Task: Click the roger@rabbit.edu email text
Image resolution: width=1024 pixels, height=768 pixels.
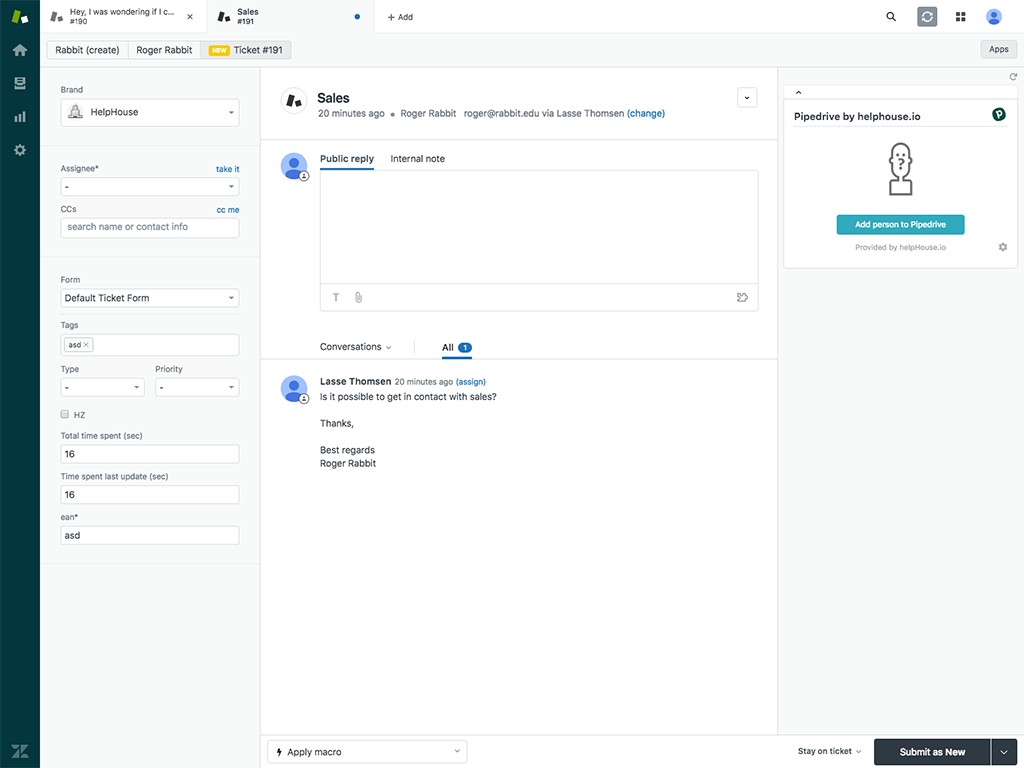Action: coord(502,113)
